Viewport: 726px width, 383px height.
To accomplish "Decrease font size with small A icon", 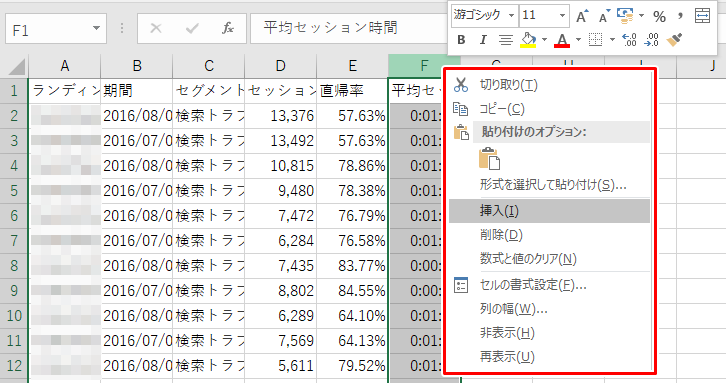I will click(604, 16).
